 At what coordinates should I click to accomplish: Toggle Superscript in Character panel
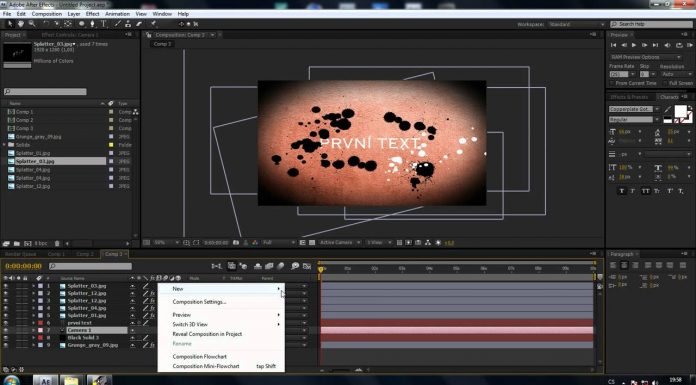[x=669, y=191]
